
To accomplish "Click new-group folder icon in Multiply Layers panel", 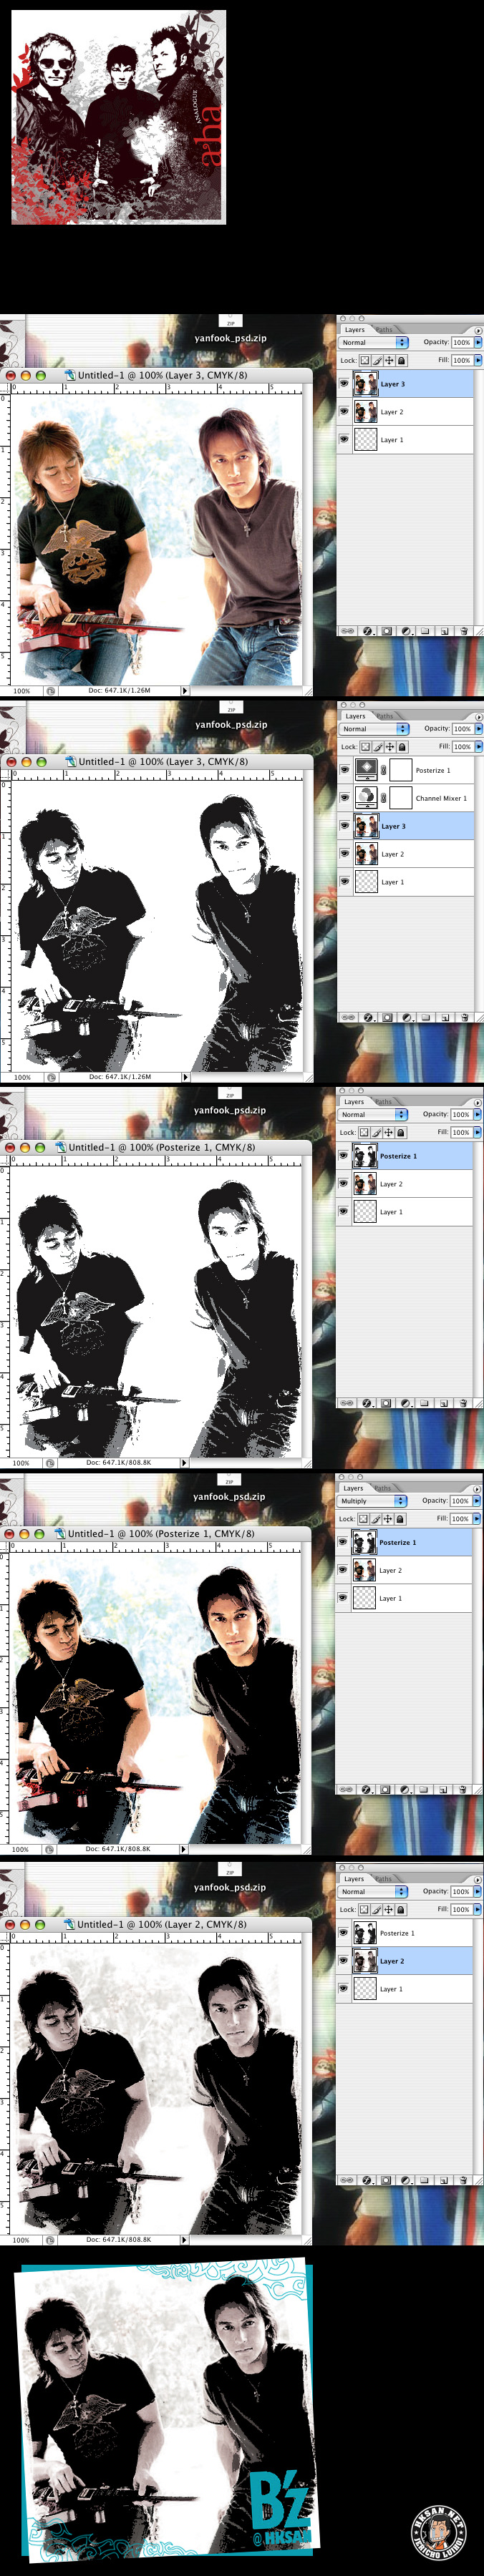I will point(424,1790).
